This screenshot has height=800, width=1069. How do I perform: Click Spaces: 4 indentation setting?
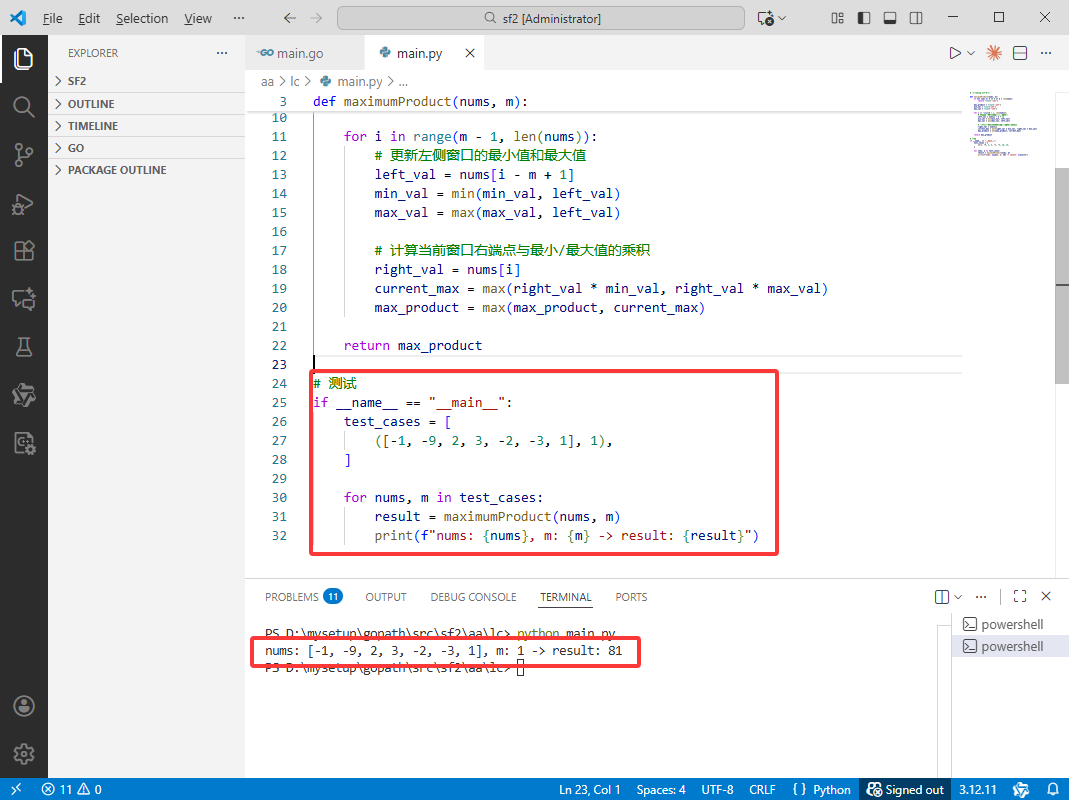coord(661,789)
